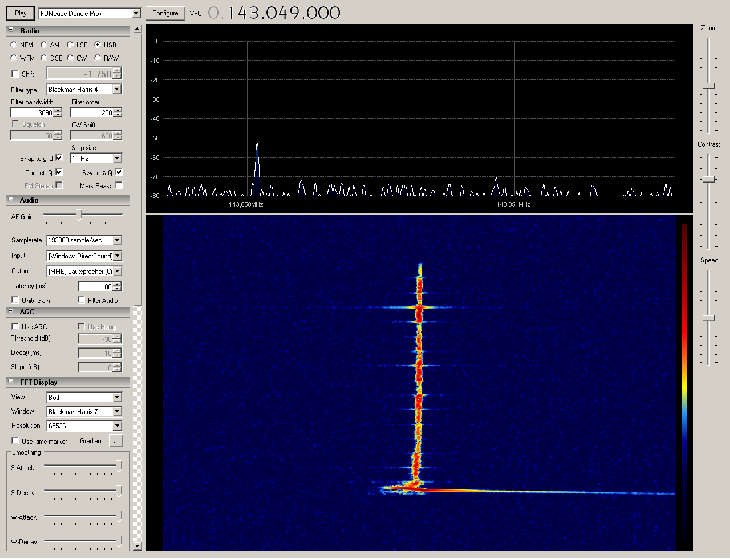Collapse the FFT Display section
The image size is (730, 559).
tap(11, 382)
